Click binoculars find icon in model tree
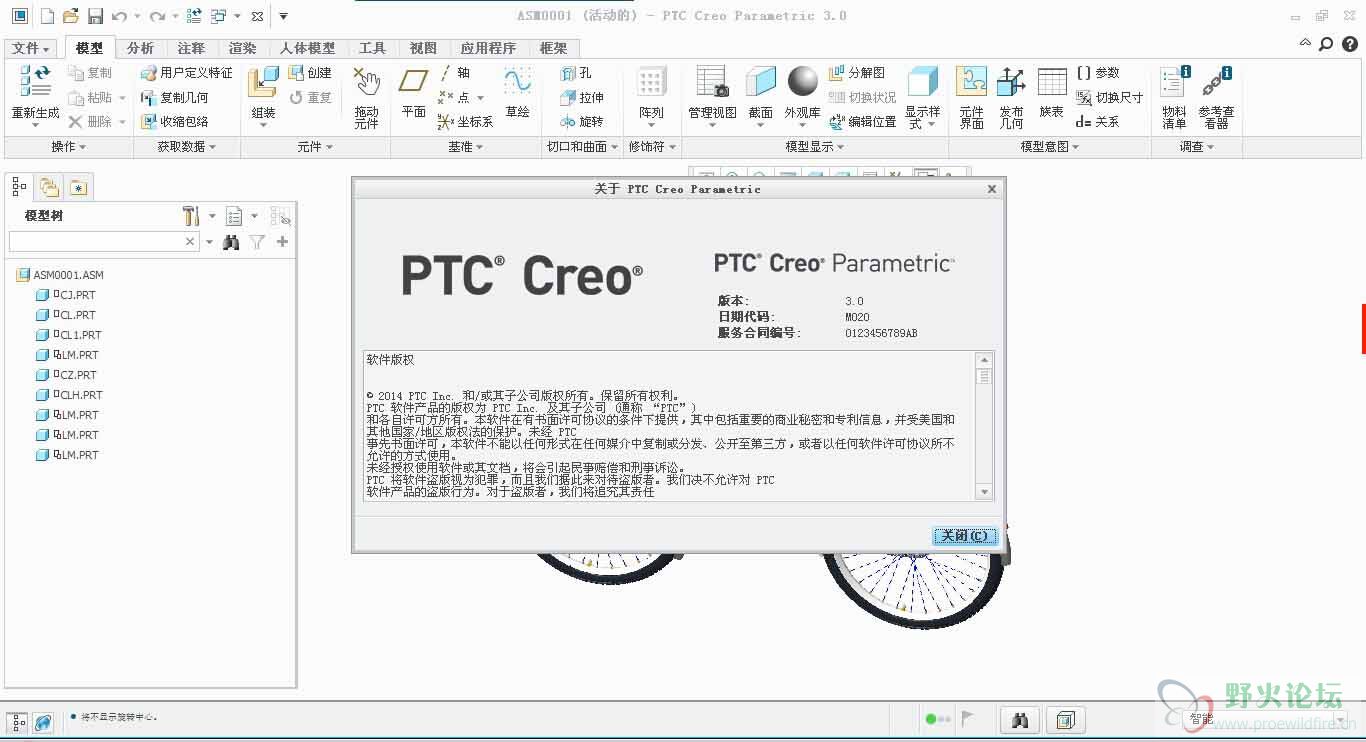This screenshot has height=742, width=1366. (231, 242)
